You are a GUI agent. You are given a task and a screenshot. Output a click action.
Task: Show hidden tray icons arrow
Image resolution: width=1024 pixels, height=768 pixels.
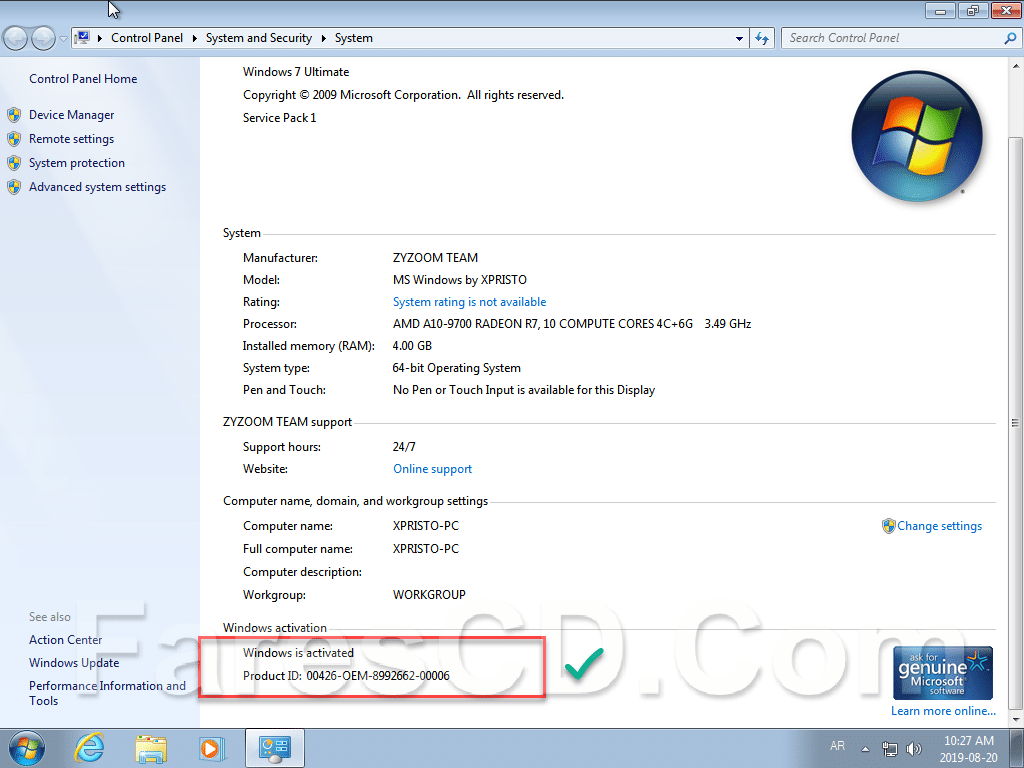(x=865, y=749)
